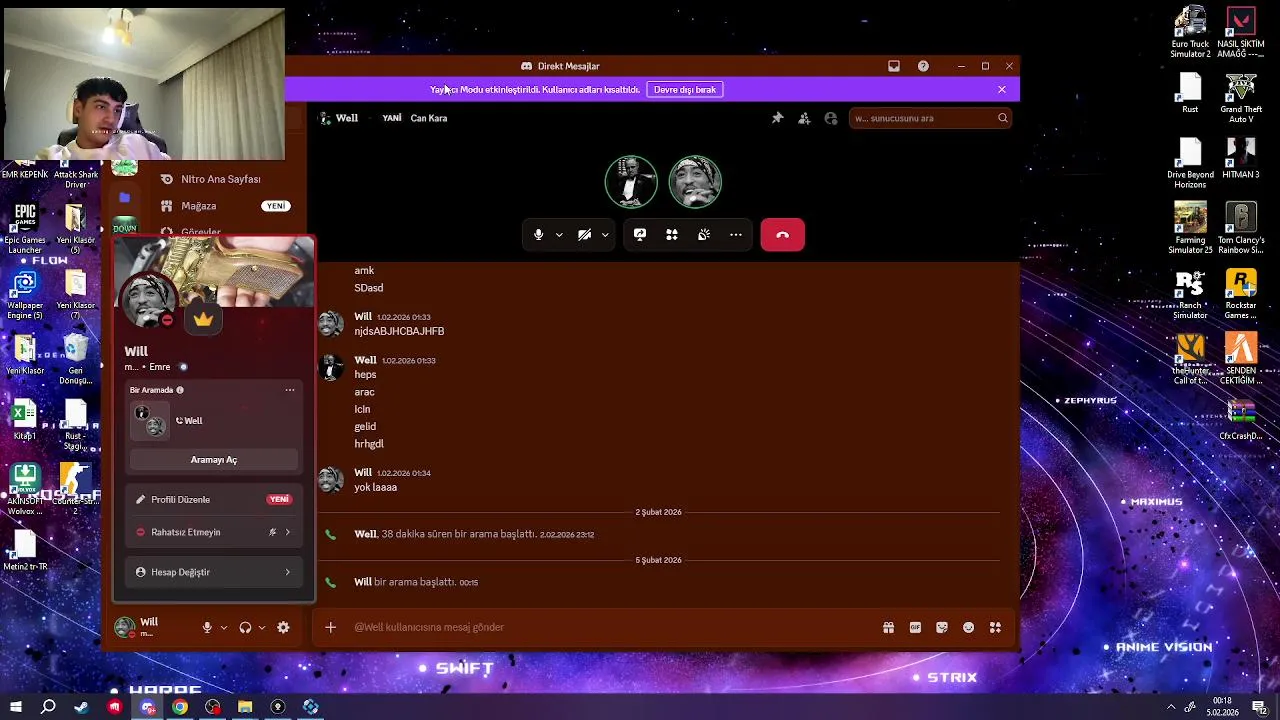Click the info icon next to Bir Aramada
The height and width of the screenshot is (720, 1280).
pos(180,390)
